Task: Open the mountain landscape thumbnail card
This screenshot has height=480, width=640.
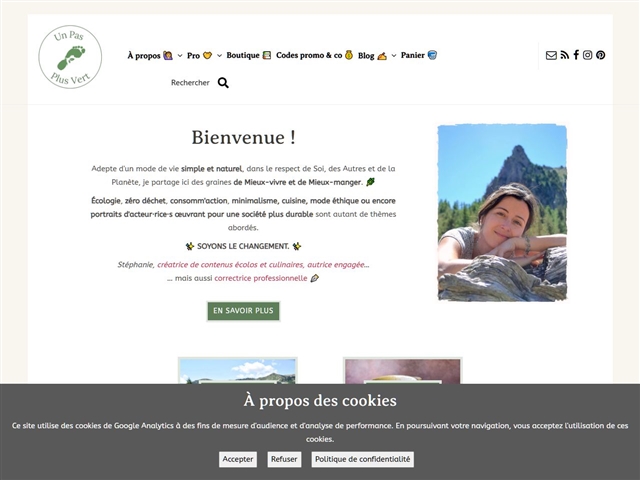Action: pyautogui.click(x=238, y=371)
